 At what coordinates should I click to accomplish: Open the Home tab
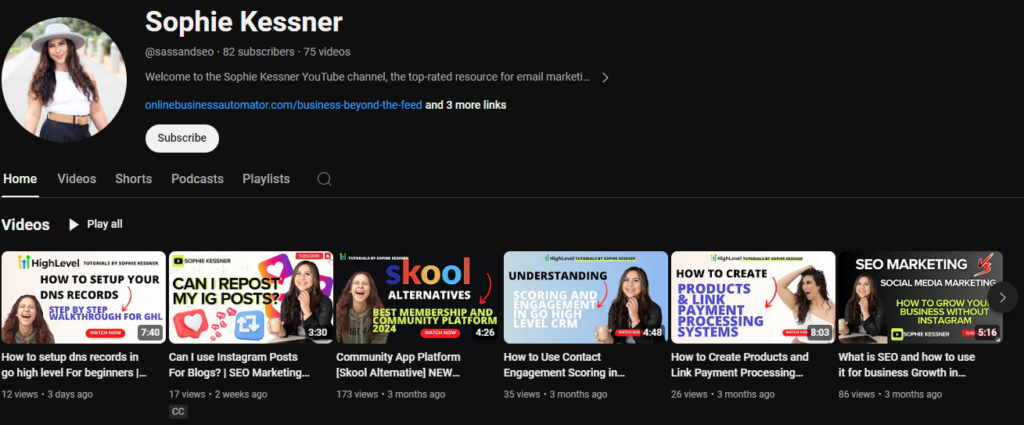point(20,179)
